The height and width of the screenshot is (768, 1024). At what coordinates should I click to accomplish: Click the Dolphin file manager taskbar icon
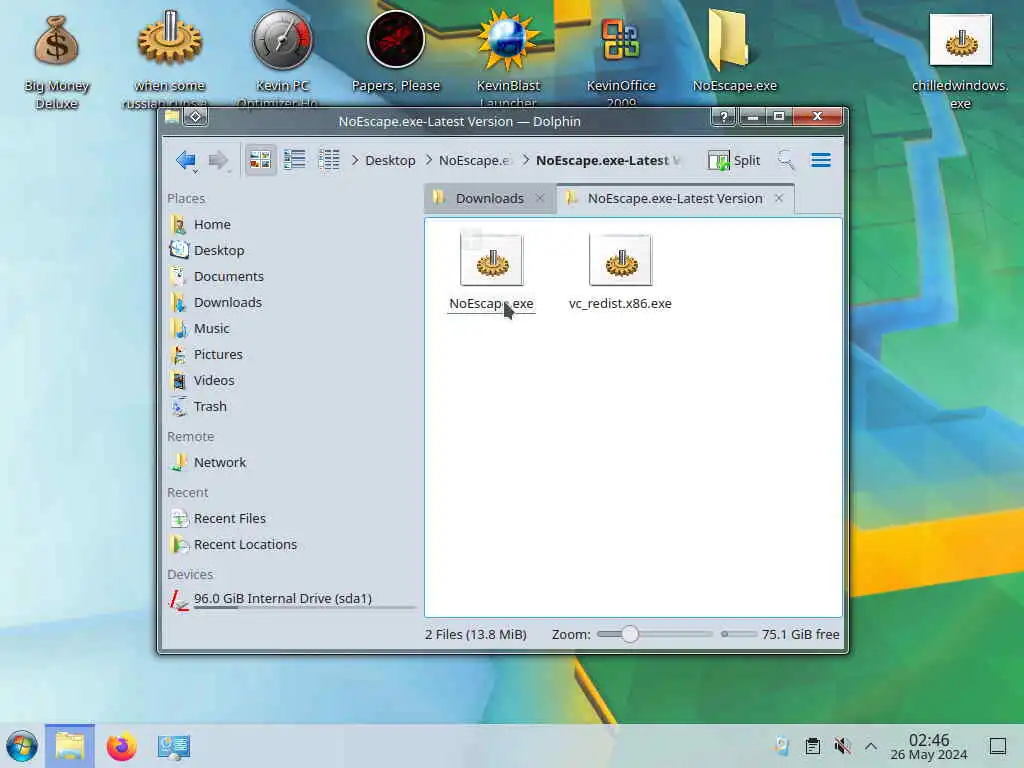70,746
